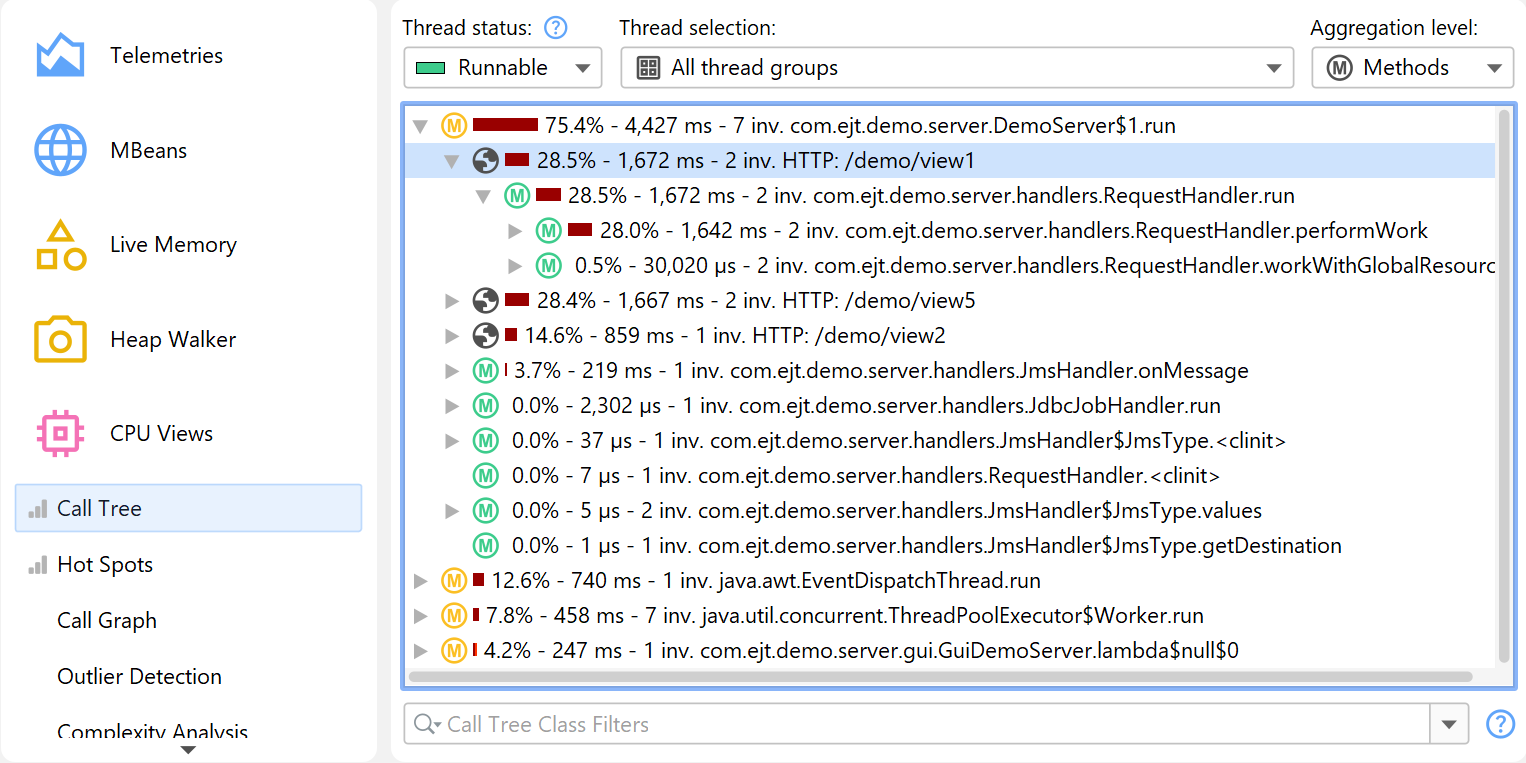Go to the MBeans section
This screenshot has width=1526, height=763.
(149, 150)
